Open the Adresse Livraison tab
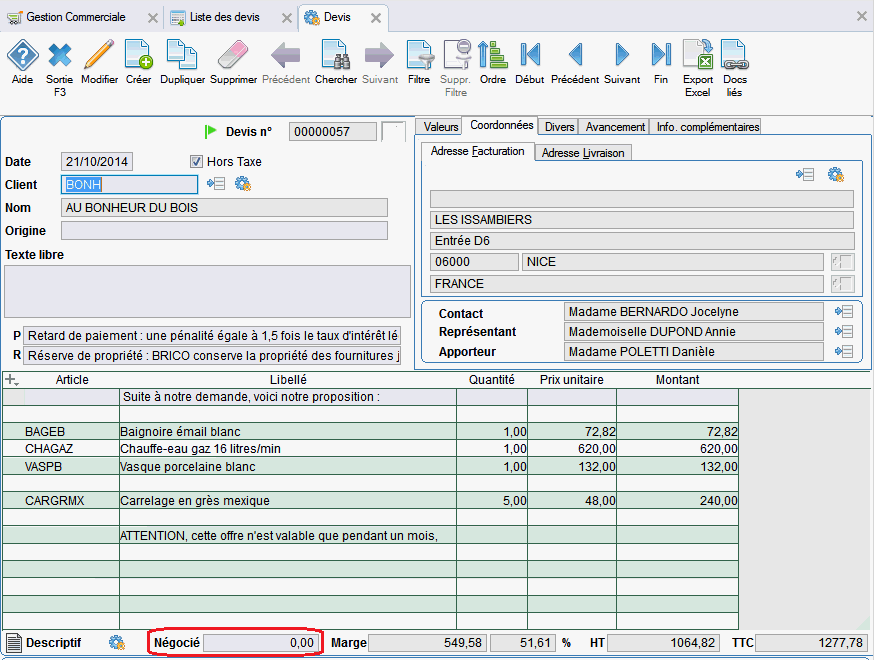Image resolution: width=874 pixels, height=660 pixels. click(x=582, y=153)
